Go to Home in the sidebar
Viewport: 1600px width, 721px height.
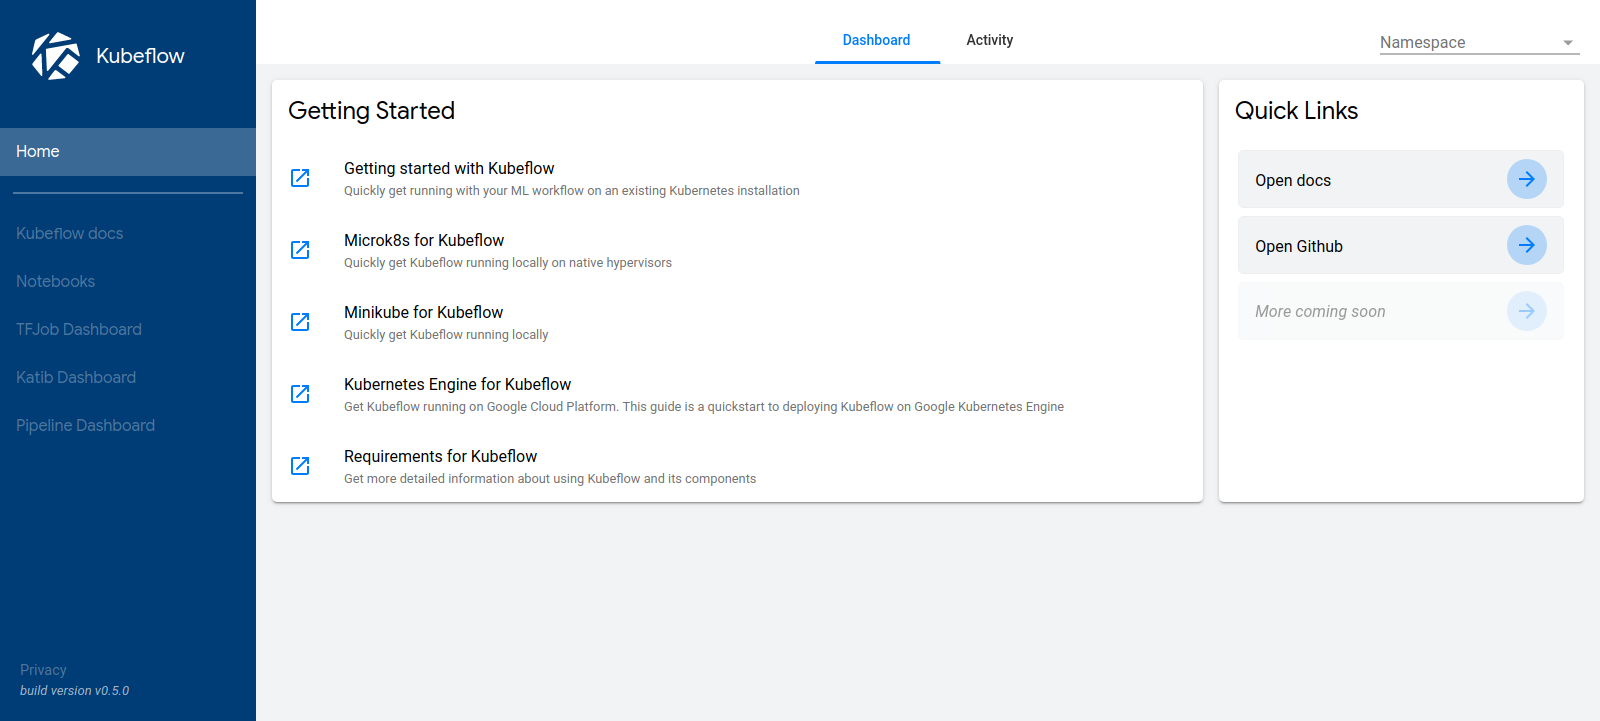click(38, 152)
